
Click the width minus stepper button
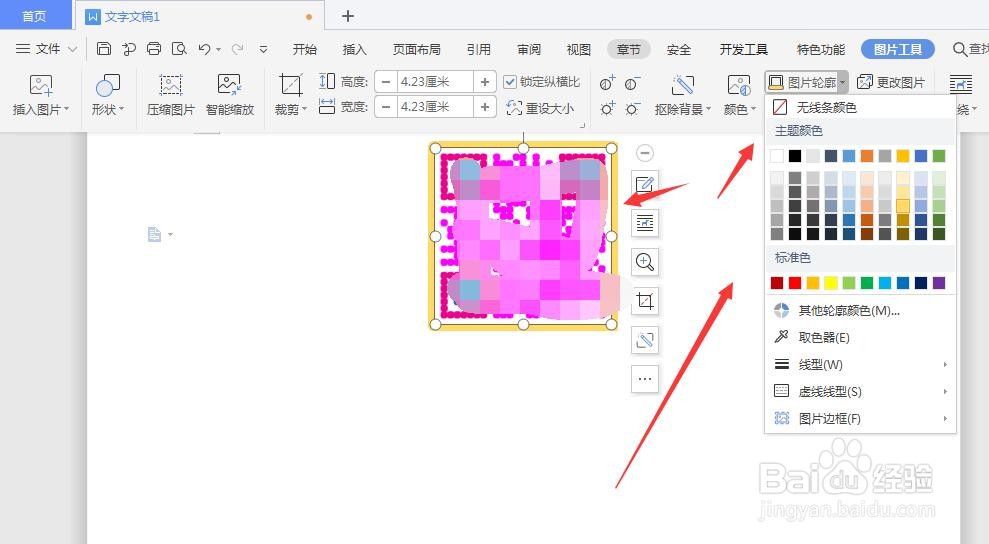[386, 107]
